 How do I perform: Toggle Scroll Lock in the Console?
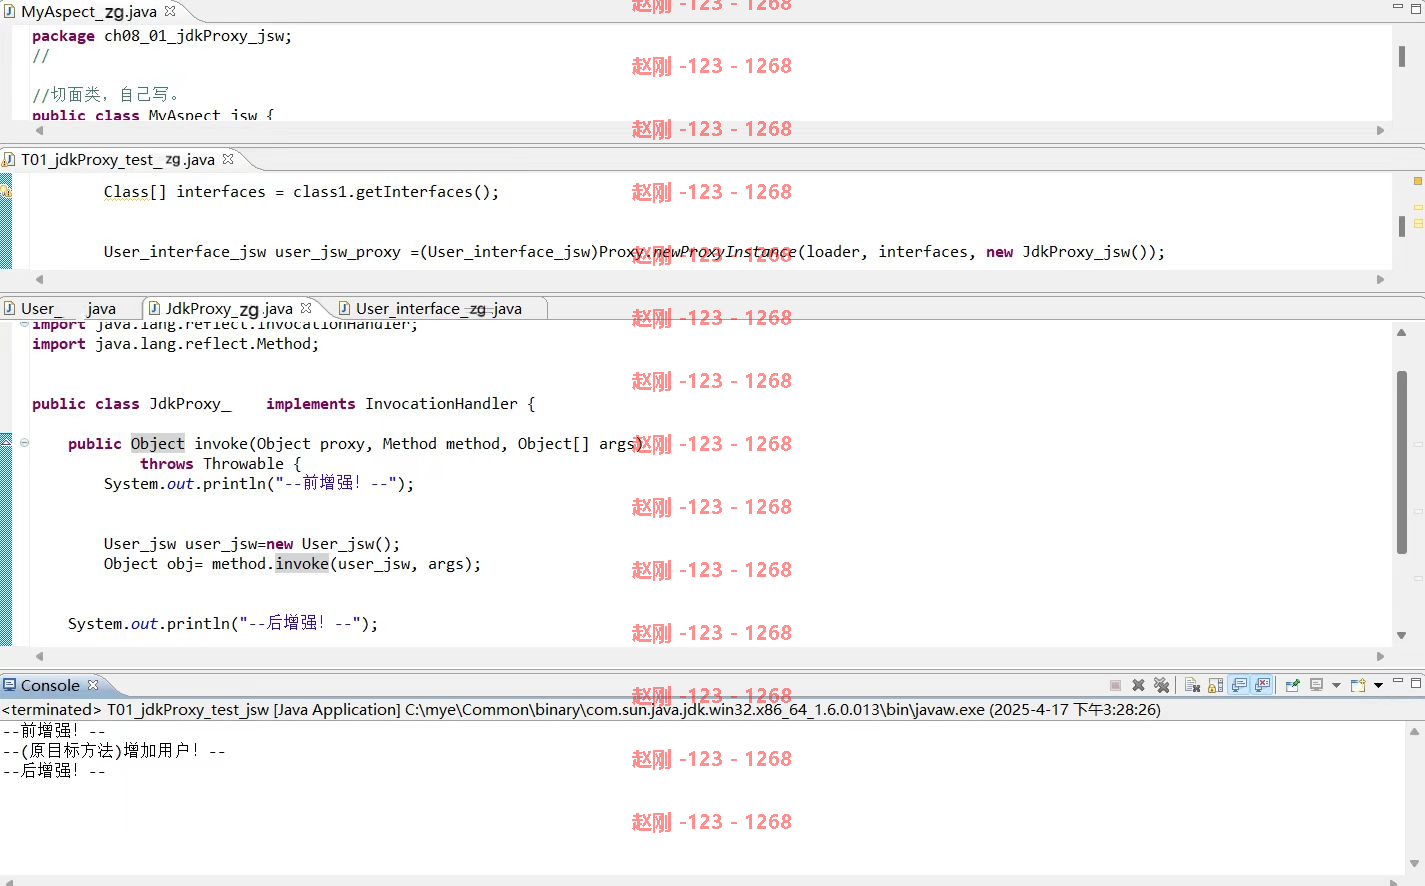[x=1215, y=685]
